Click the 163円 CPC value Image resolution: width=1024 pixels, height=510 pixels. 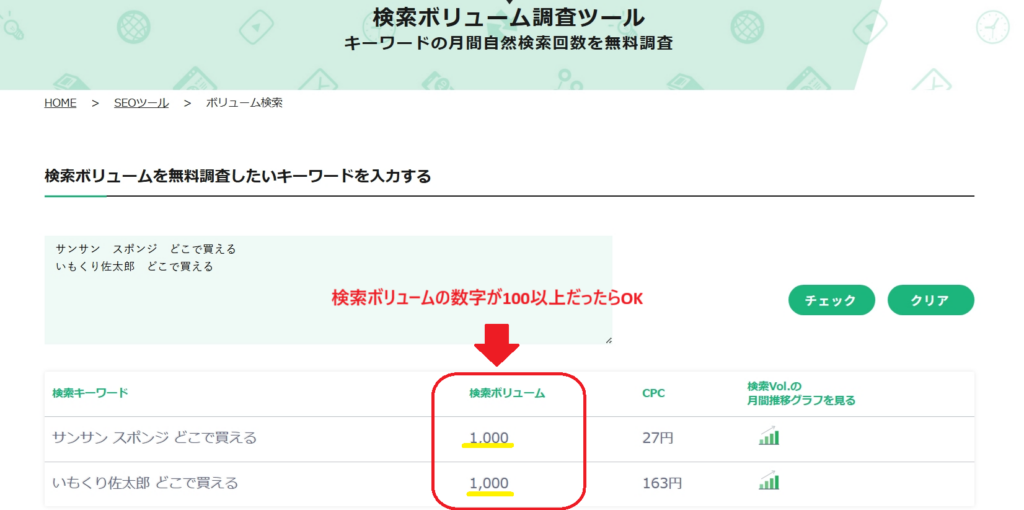click(x=662, y=483)
